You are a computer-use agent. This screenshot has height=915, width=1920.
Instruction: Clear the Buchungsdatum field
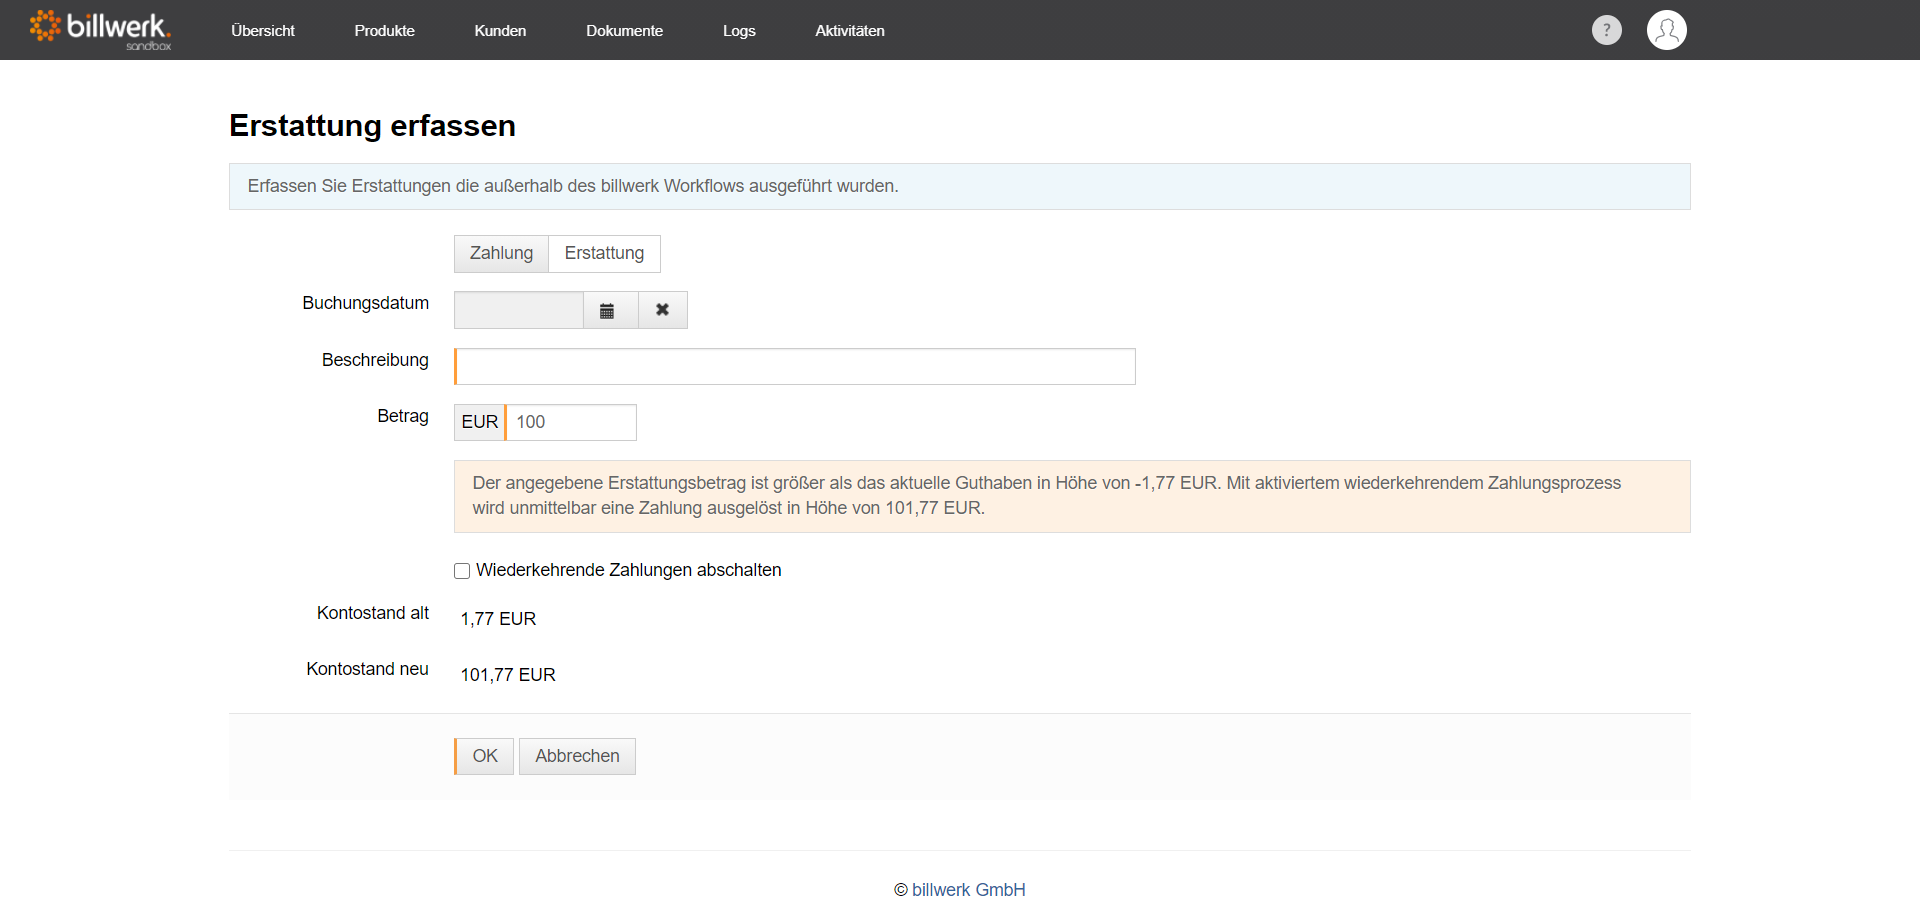point(662,310)
